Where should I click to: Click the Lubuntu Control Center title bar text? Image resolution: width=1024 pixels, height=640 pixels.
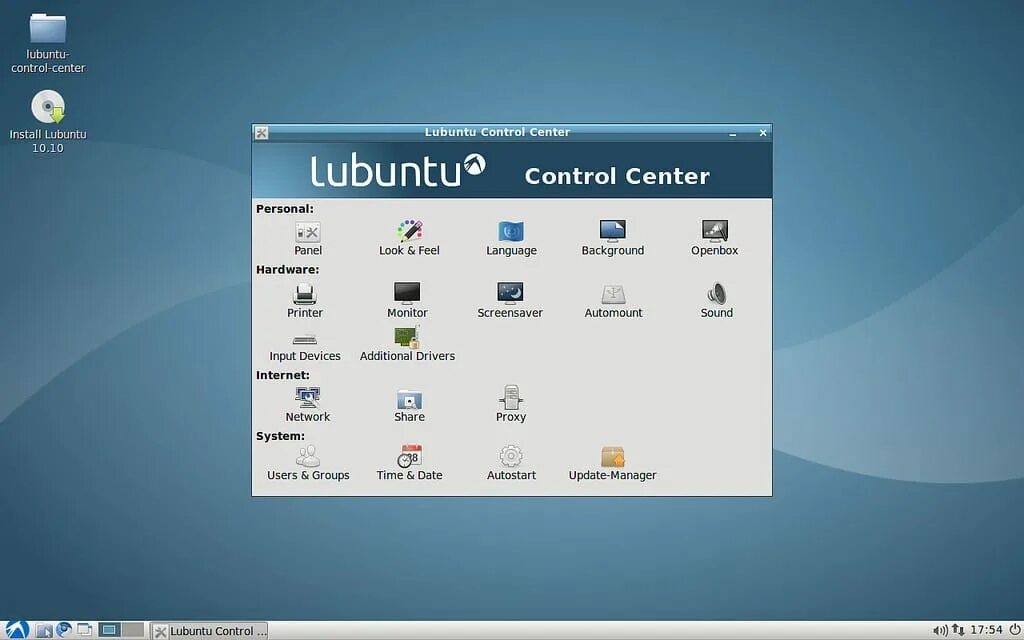497,132
